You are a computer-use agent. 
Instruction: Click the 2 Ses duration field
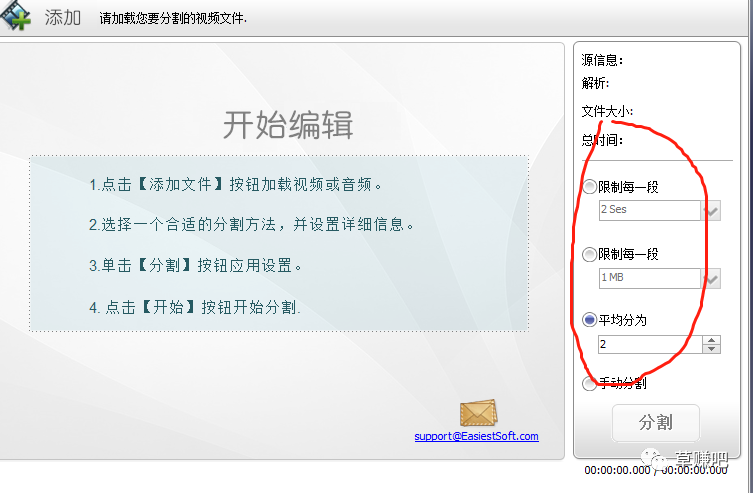click(x=649, y=210)
